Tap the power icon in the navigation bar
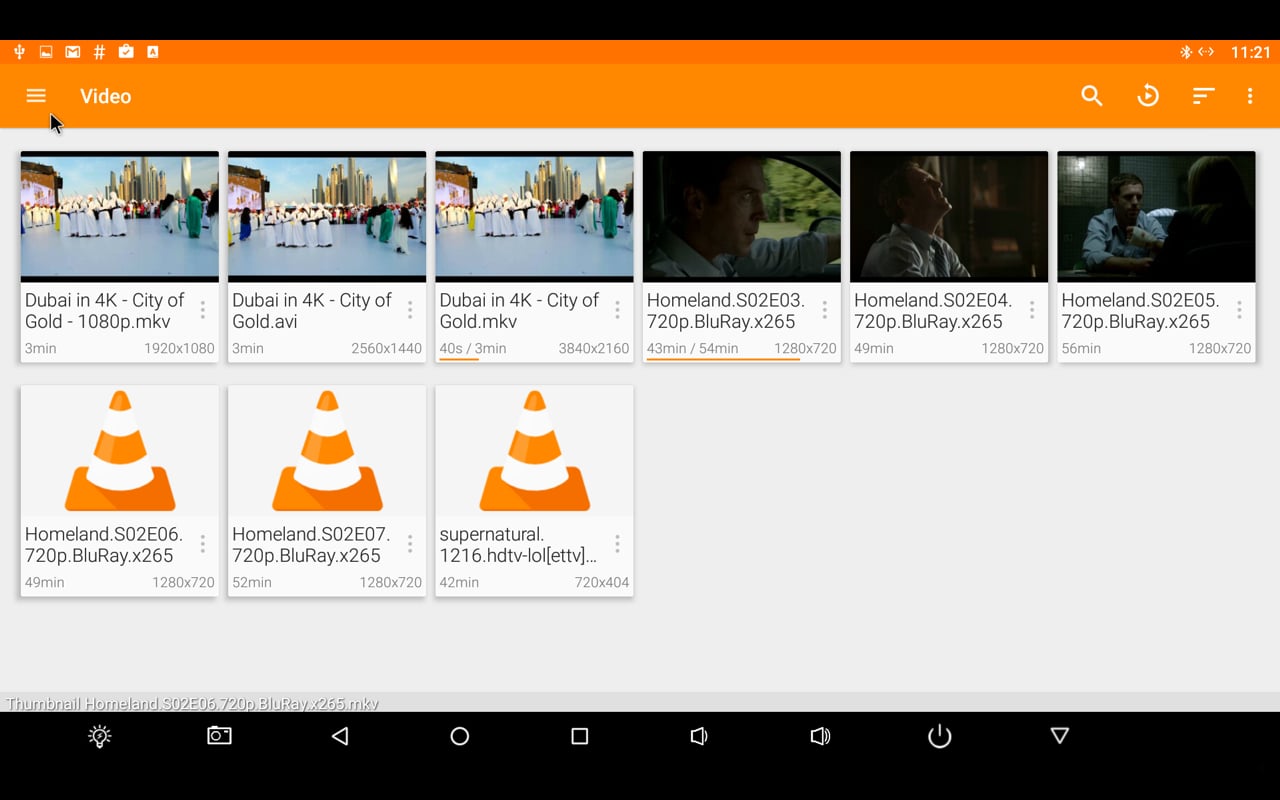This screenshot has width=1280, height=800. point(939,736)
